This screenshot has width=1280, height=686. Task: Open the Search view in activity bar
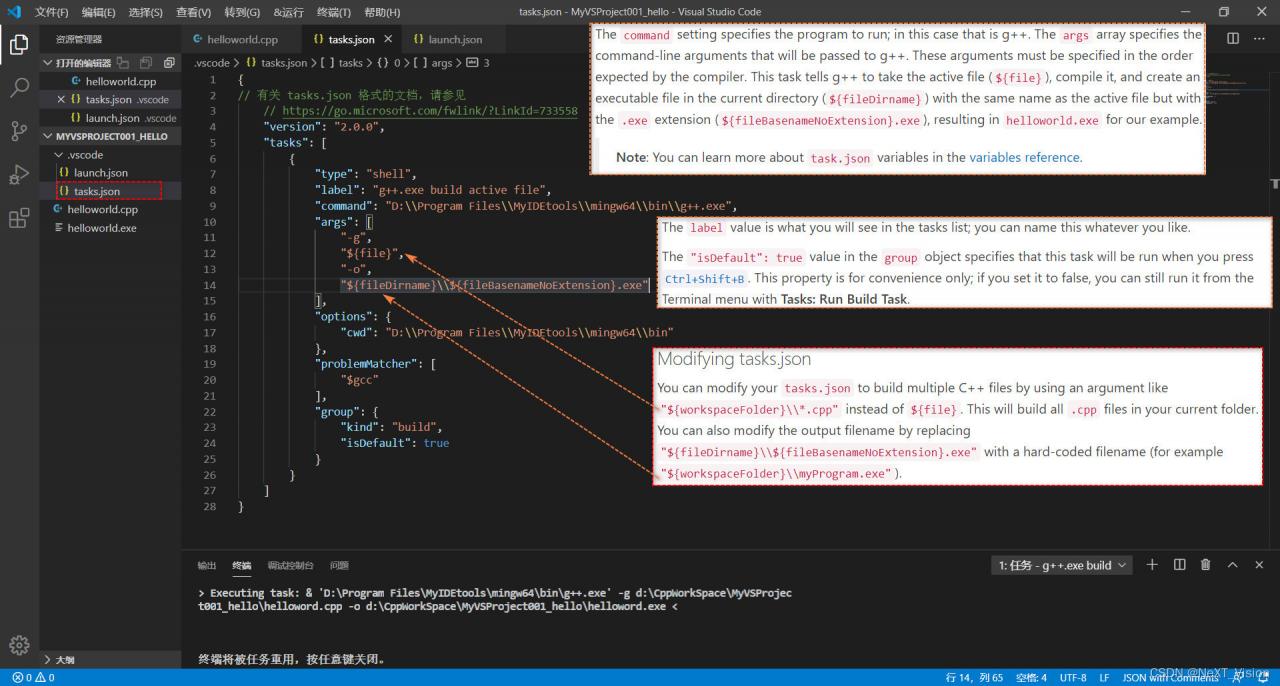(x=19, y=88)
